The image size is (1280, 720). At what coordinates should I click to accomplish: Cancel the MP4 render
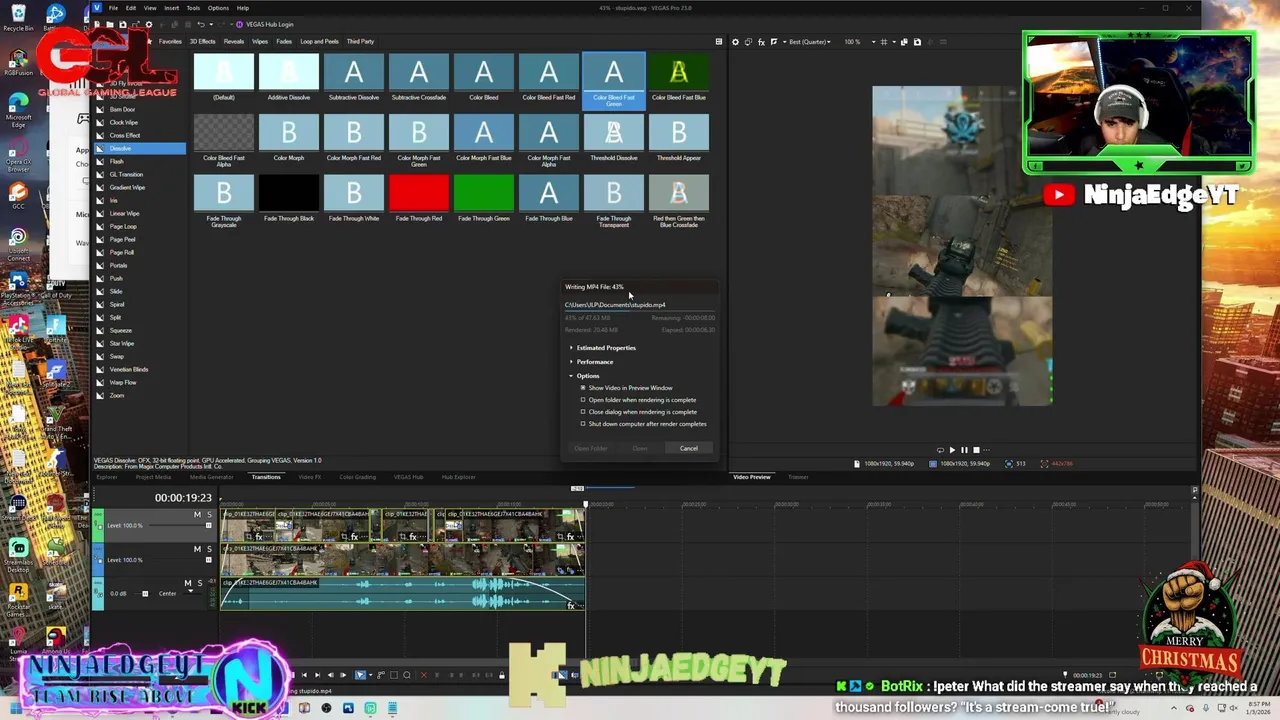pyautogui.click(x=689, y=448)
